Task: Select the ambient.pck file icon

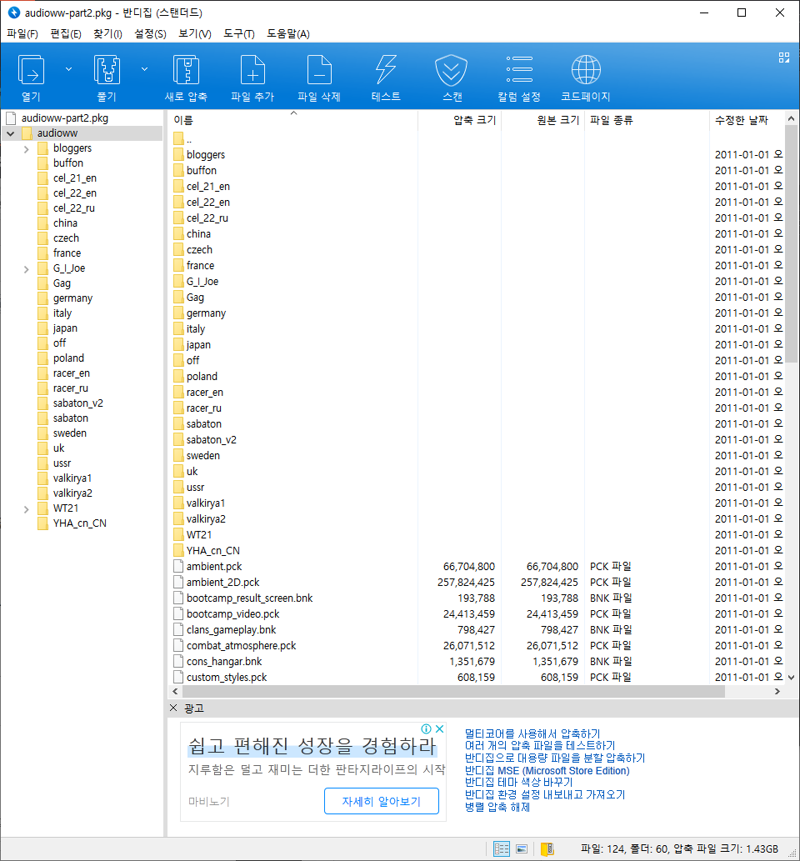Action: tap(178, 566)
